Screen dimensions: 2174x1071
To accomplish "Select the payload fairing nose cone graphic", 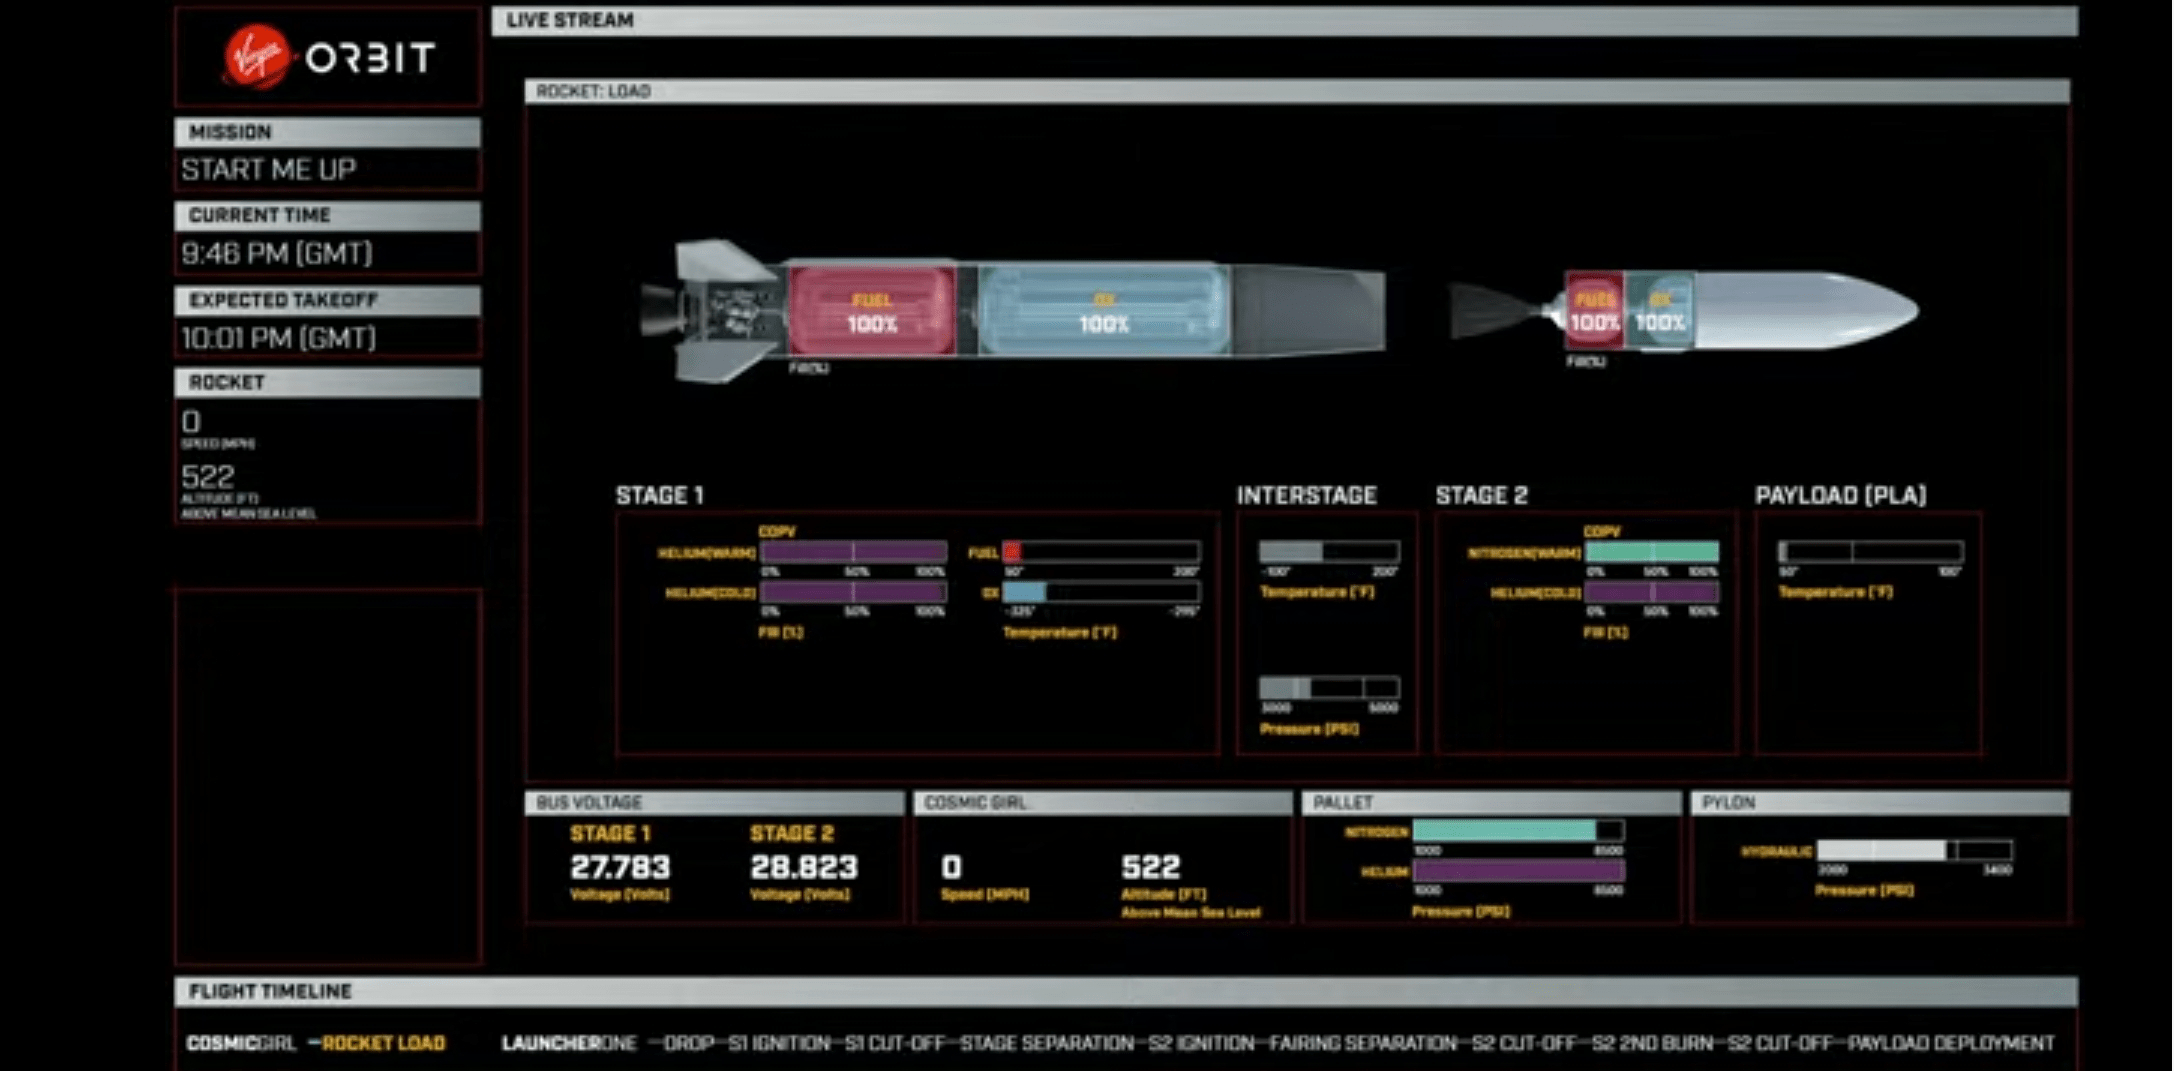I will 1806,311.
